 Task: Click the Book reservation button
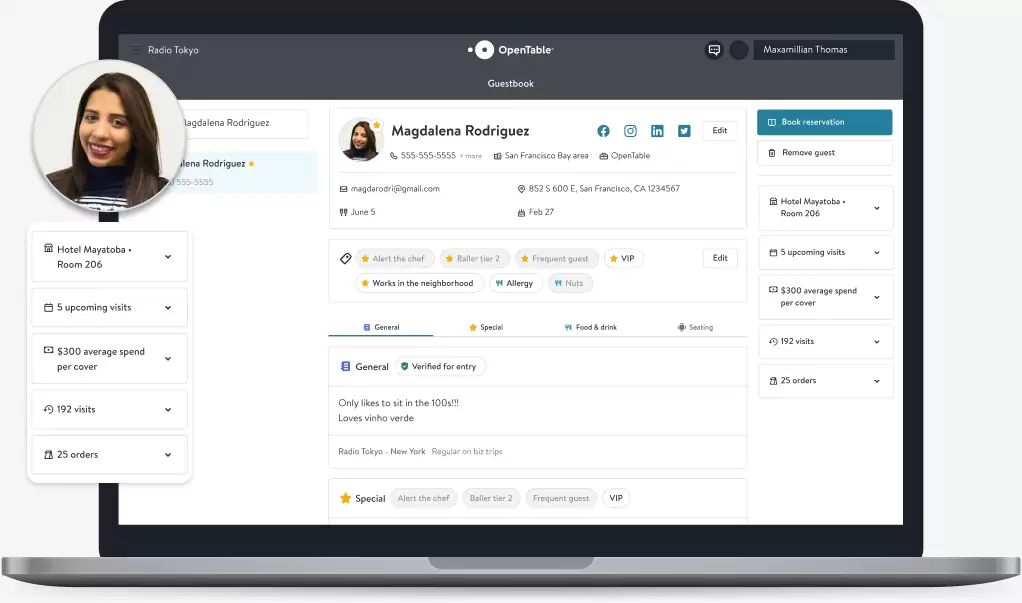click(824, 122)
